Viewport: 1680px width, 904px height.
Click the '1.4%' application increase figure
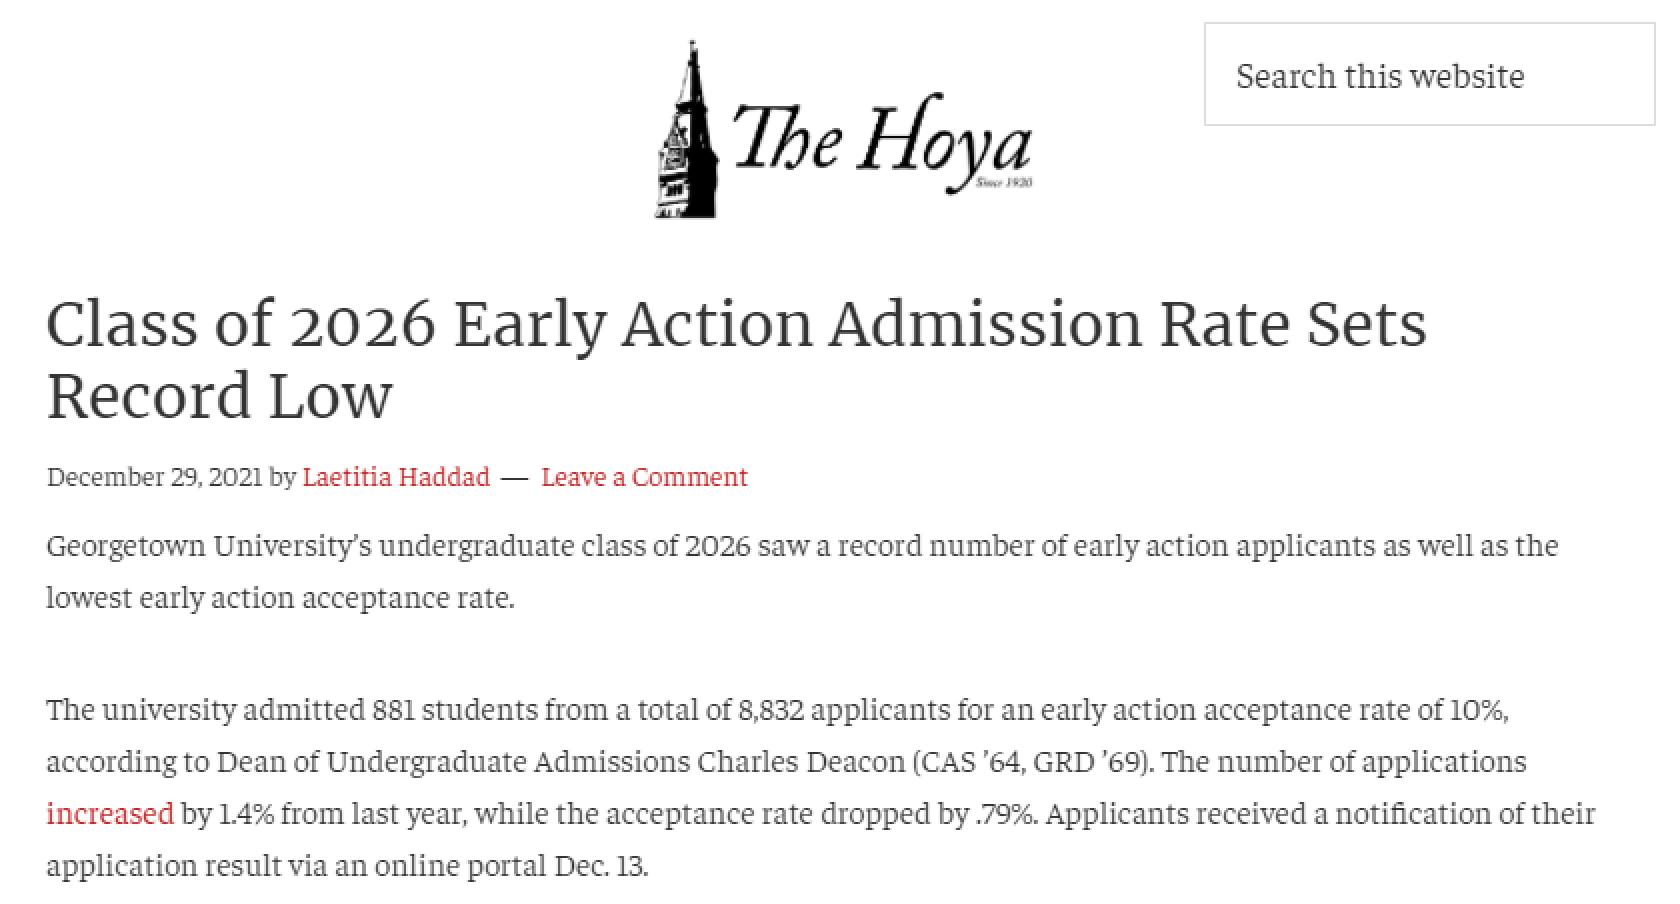(246, 814)
